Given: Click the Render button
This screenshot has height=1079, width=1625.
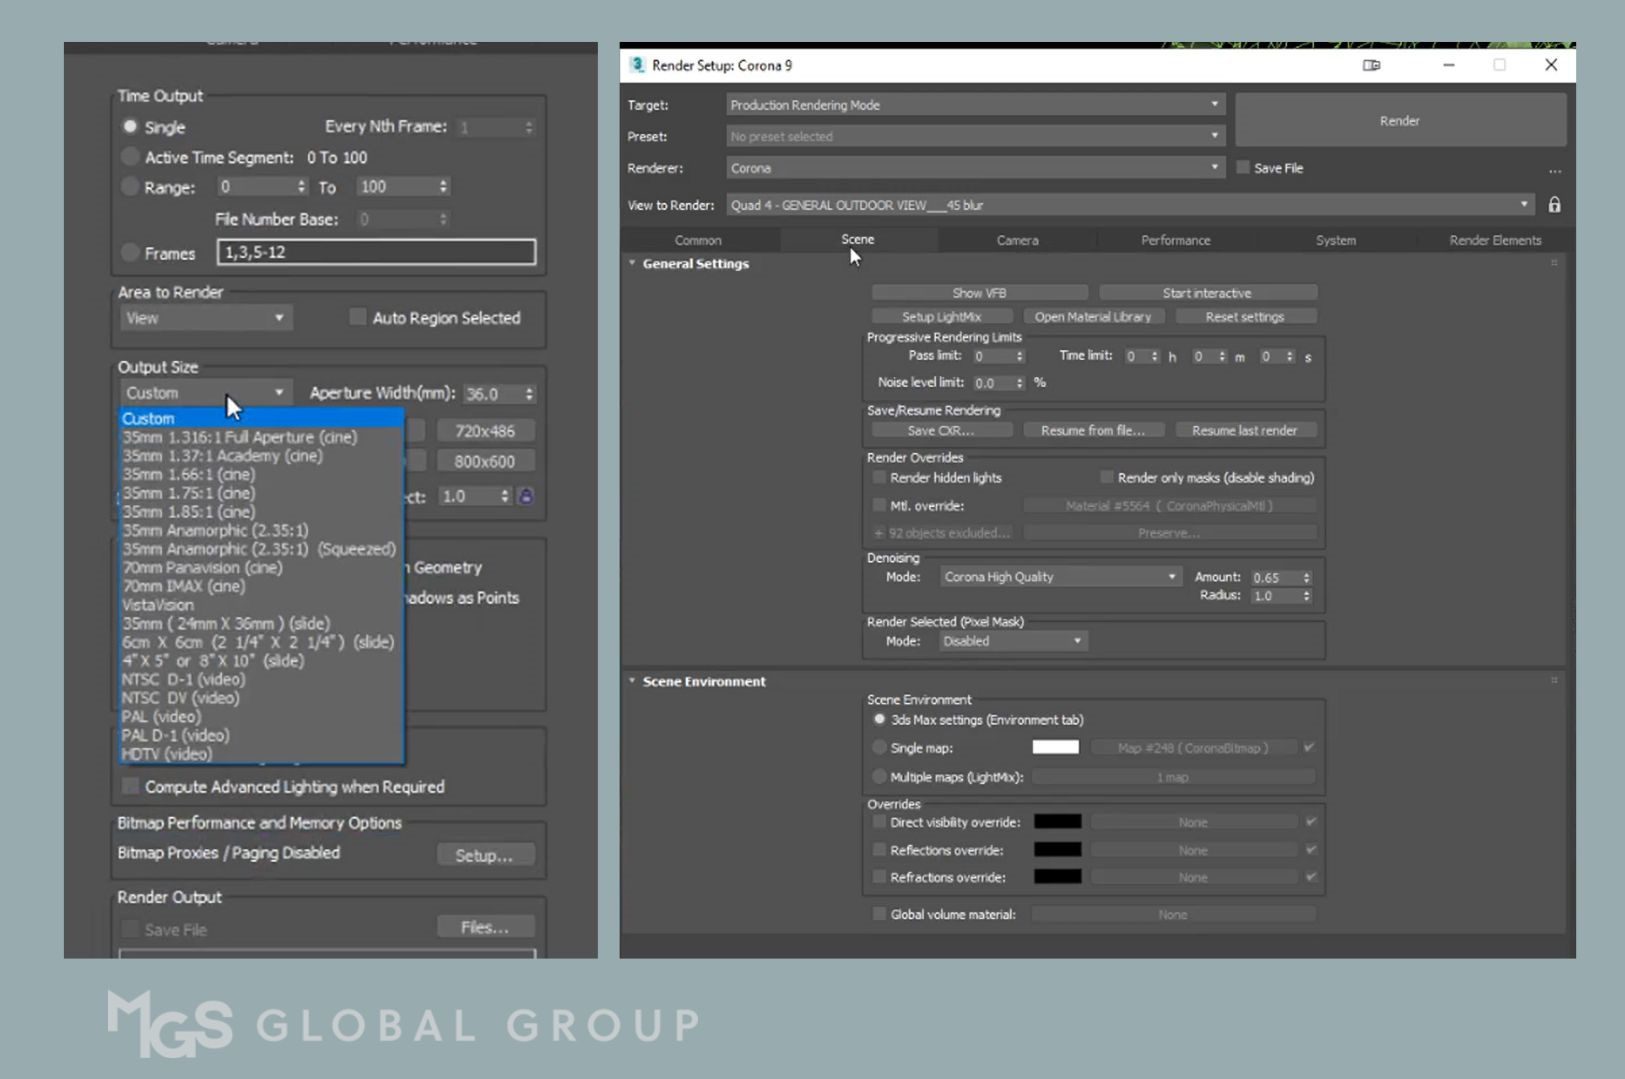Looking at the screenshot, I should point(1399,120).
